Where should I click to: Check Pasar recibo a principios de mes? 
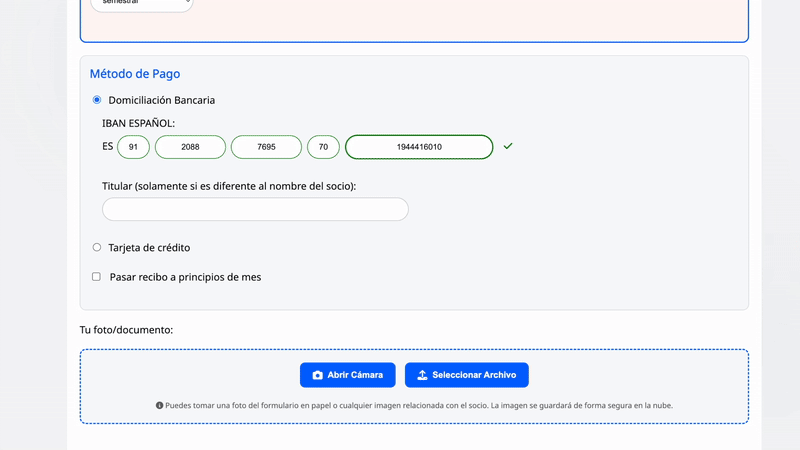point(96,277)
